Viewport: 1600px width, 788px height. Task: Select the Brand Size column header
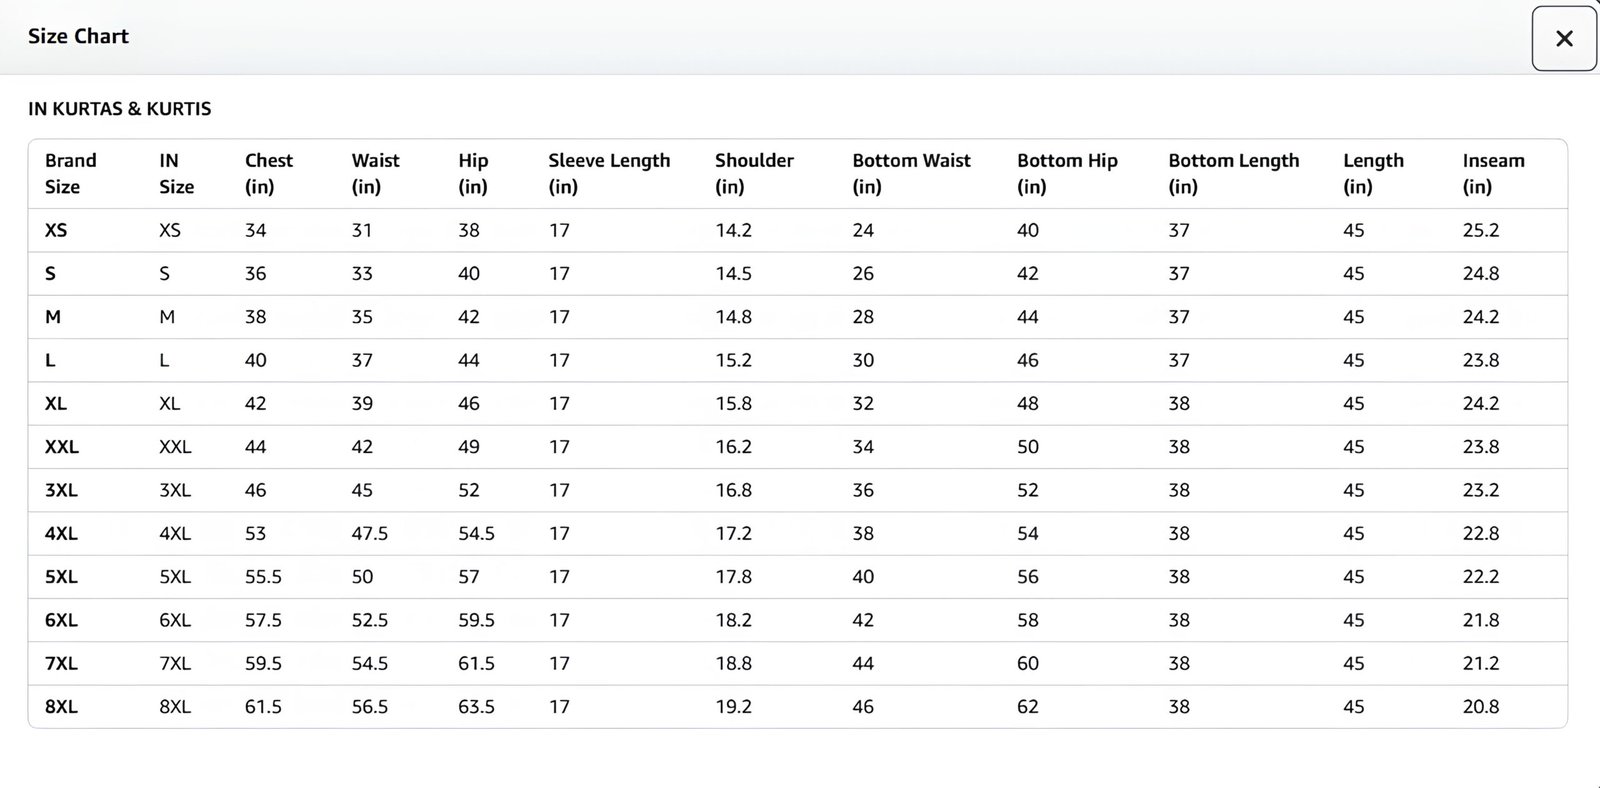[x=70, y=173]
